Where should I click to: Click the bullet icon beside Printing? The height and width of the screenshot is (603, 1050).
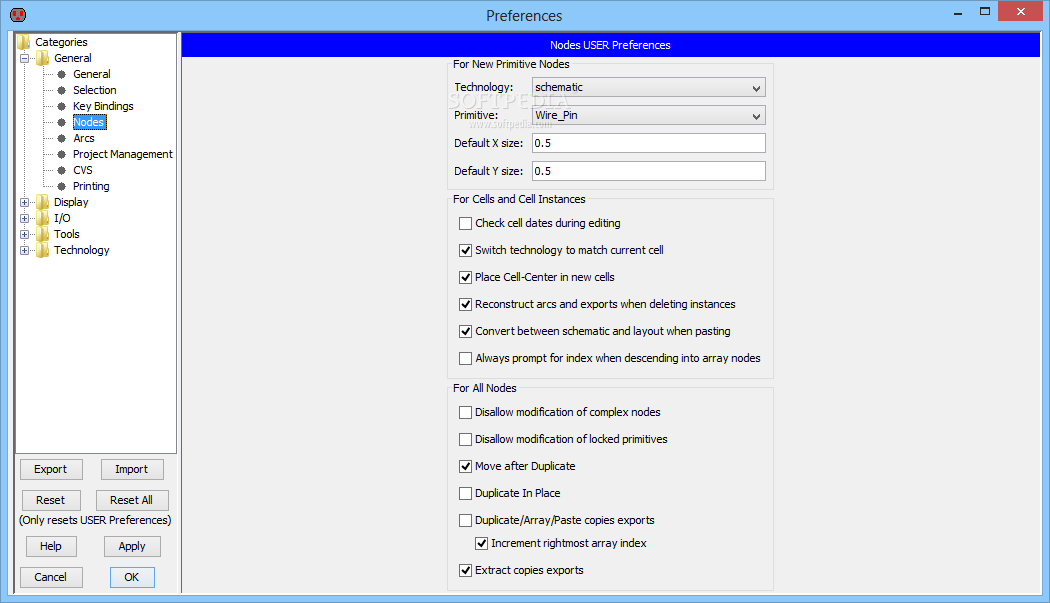click(x=62, y=186)
